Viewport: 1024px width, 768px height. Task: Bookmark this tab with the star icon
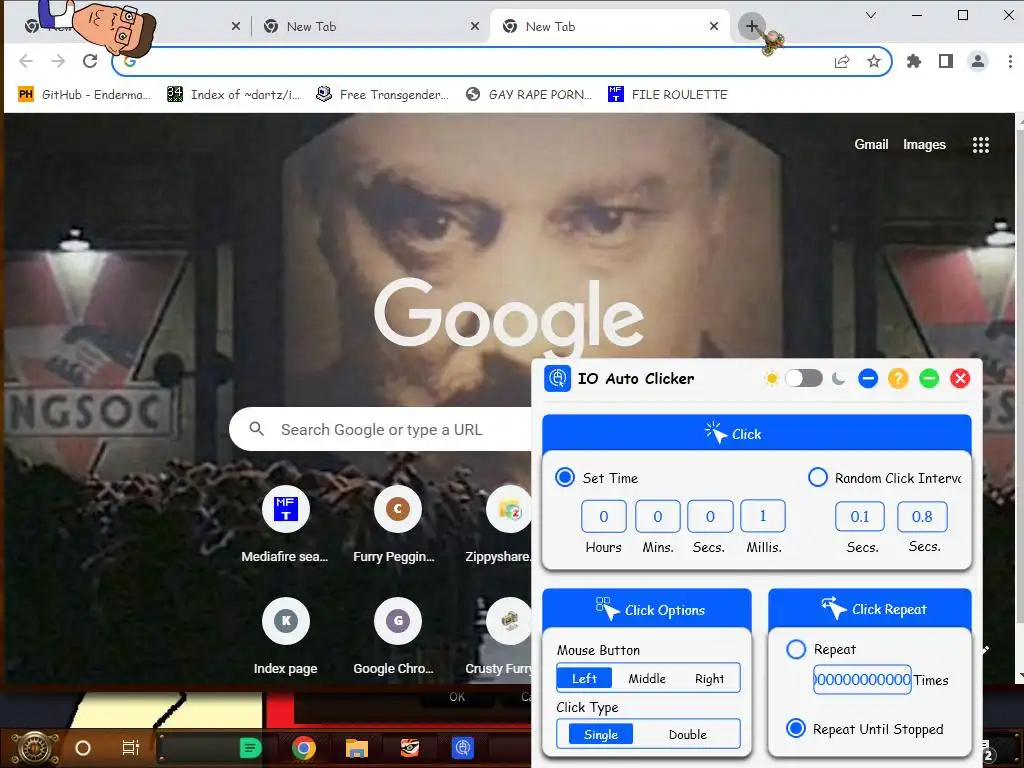pyautogui.click(x=874, y=61)
